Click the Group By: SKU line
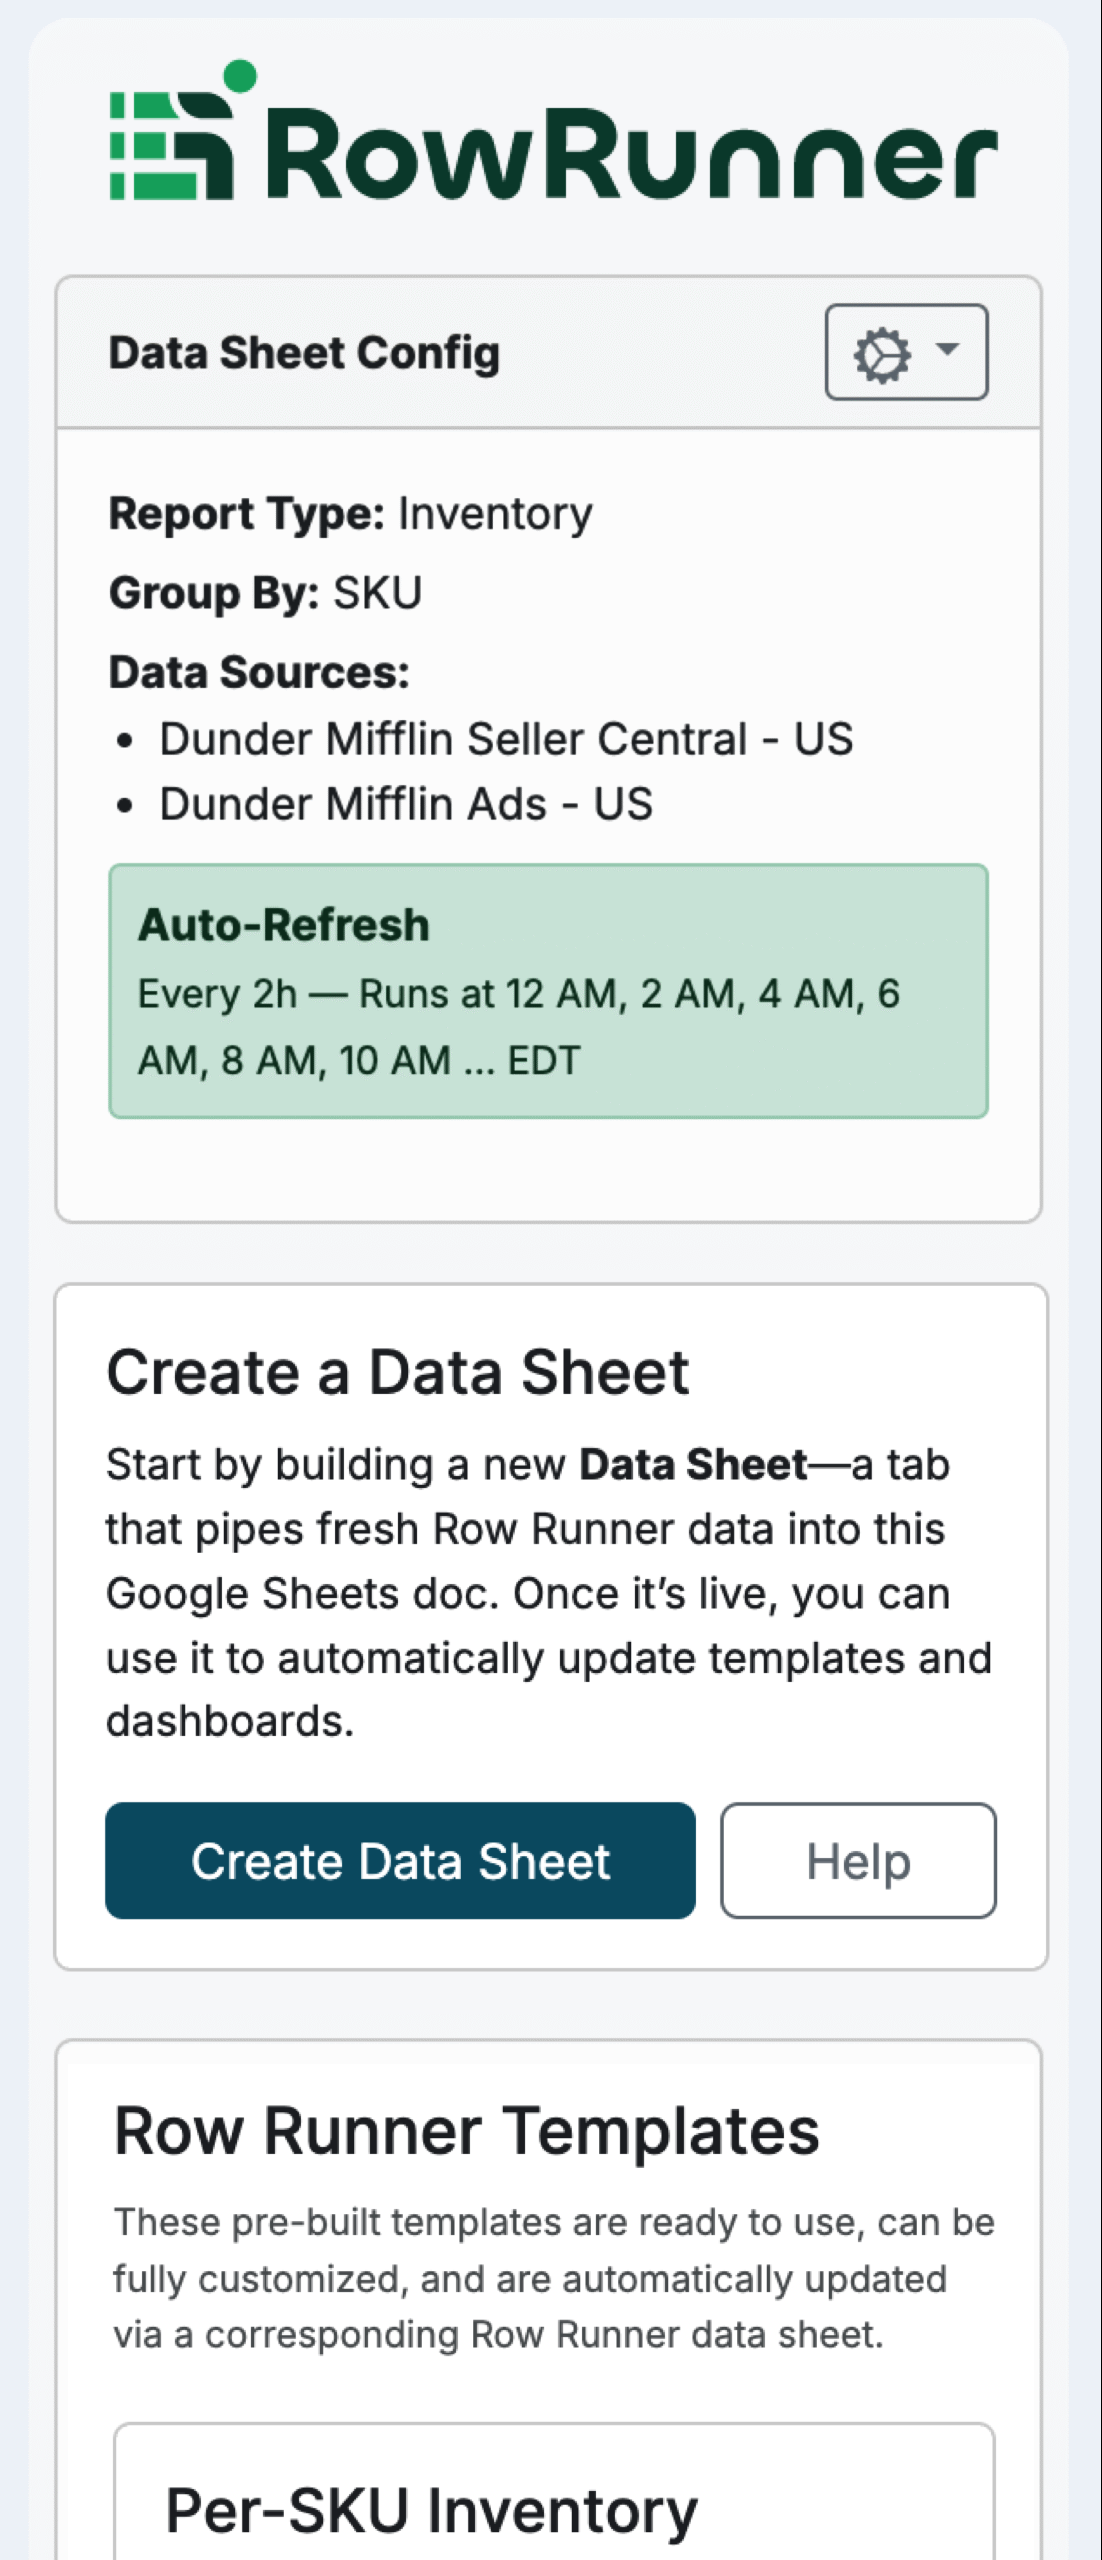The image size is (1102, 2560). 265,593
